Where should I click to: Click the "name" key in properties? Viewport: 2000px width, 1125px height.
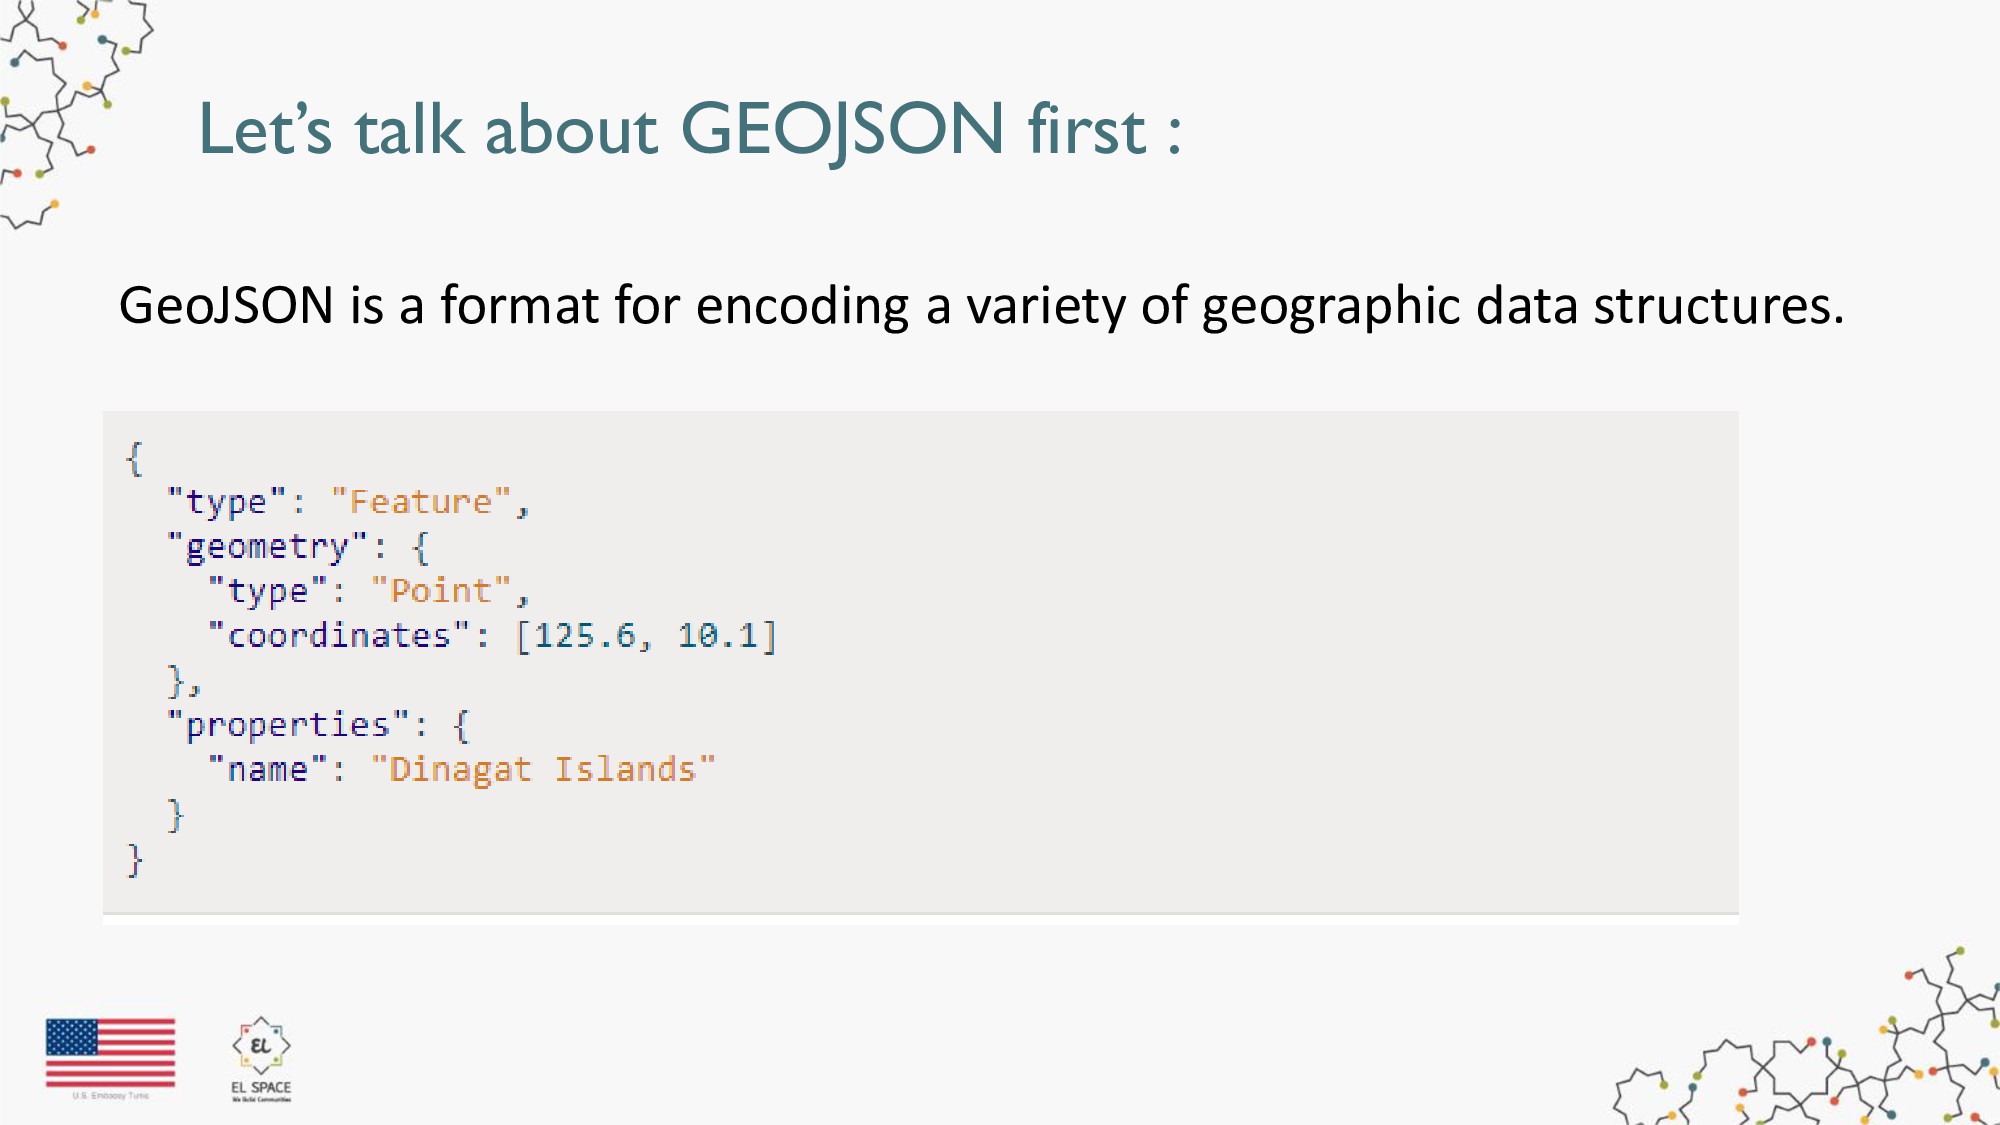point(267,769)
